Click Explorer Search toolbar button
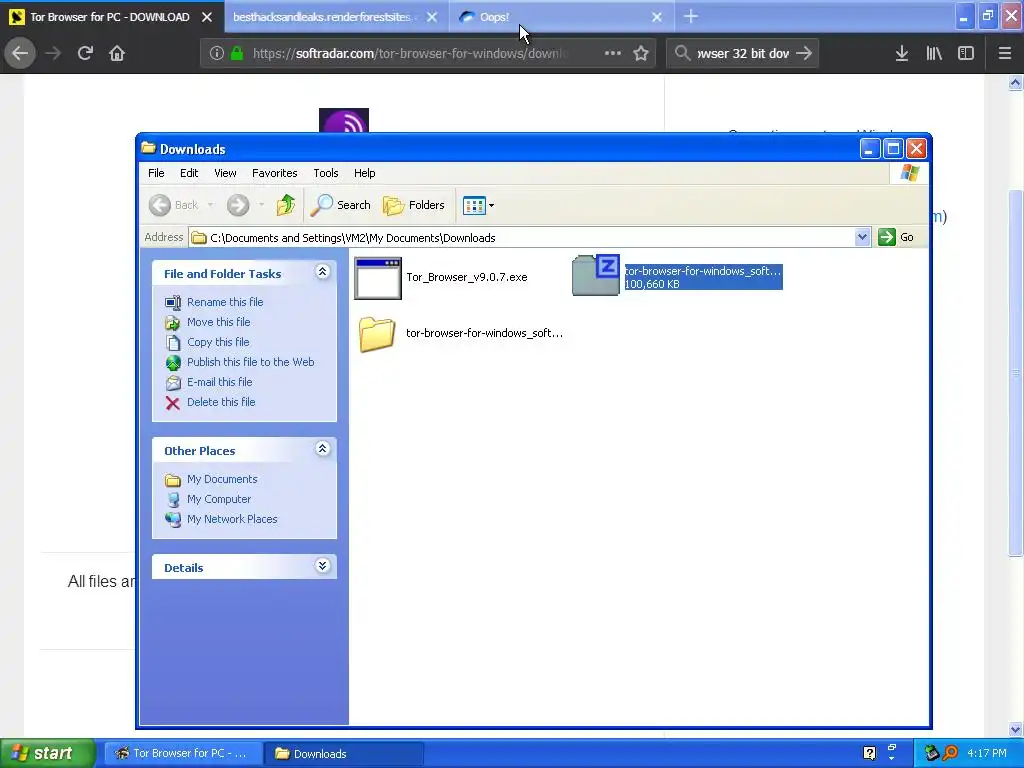 (340, 205)
